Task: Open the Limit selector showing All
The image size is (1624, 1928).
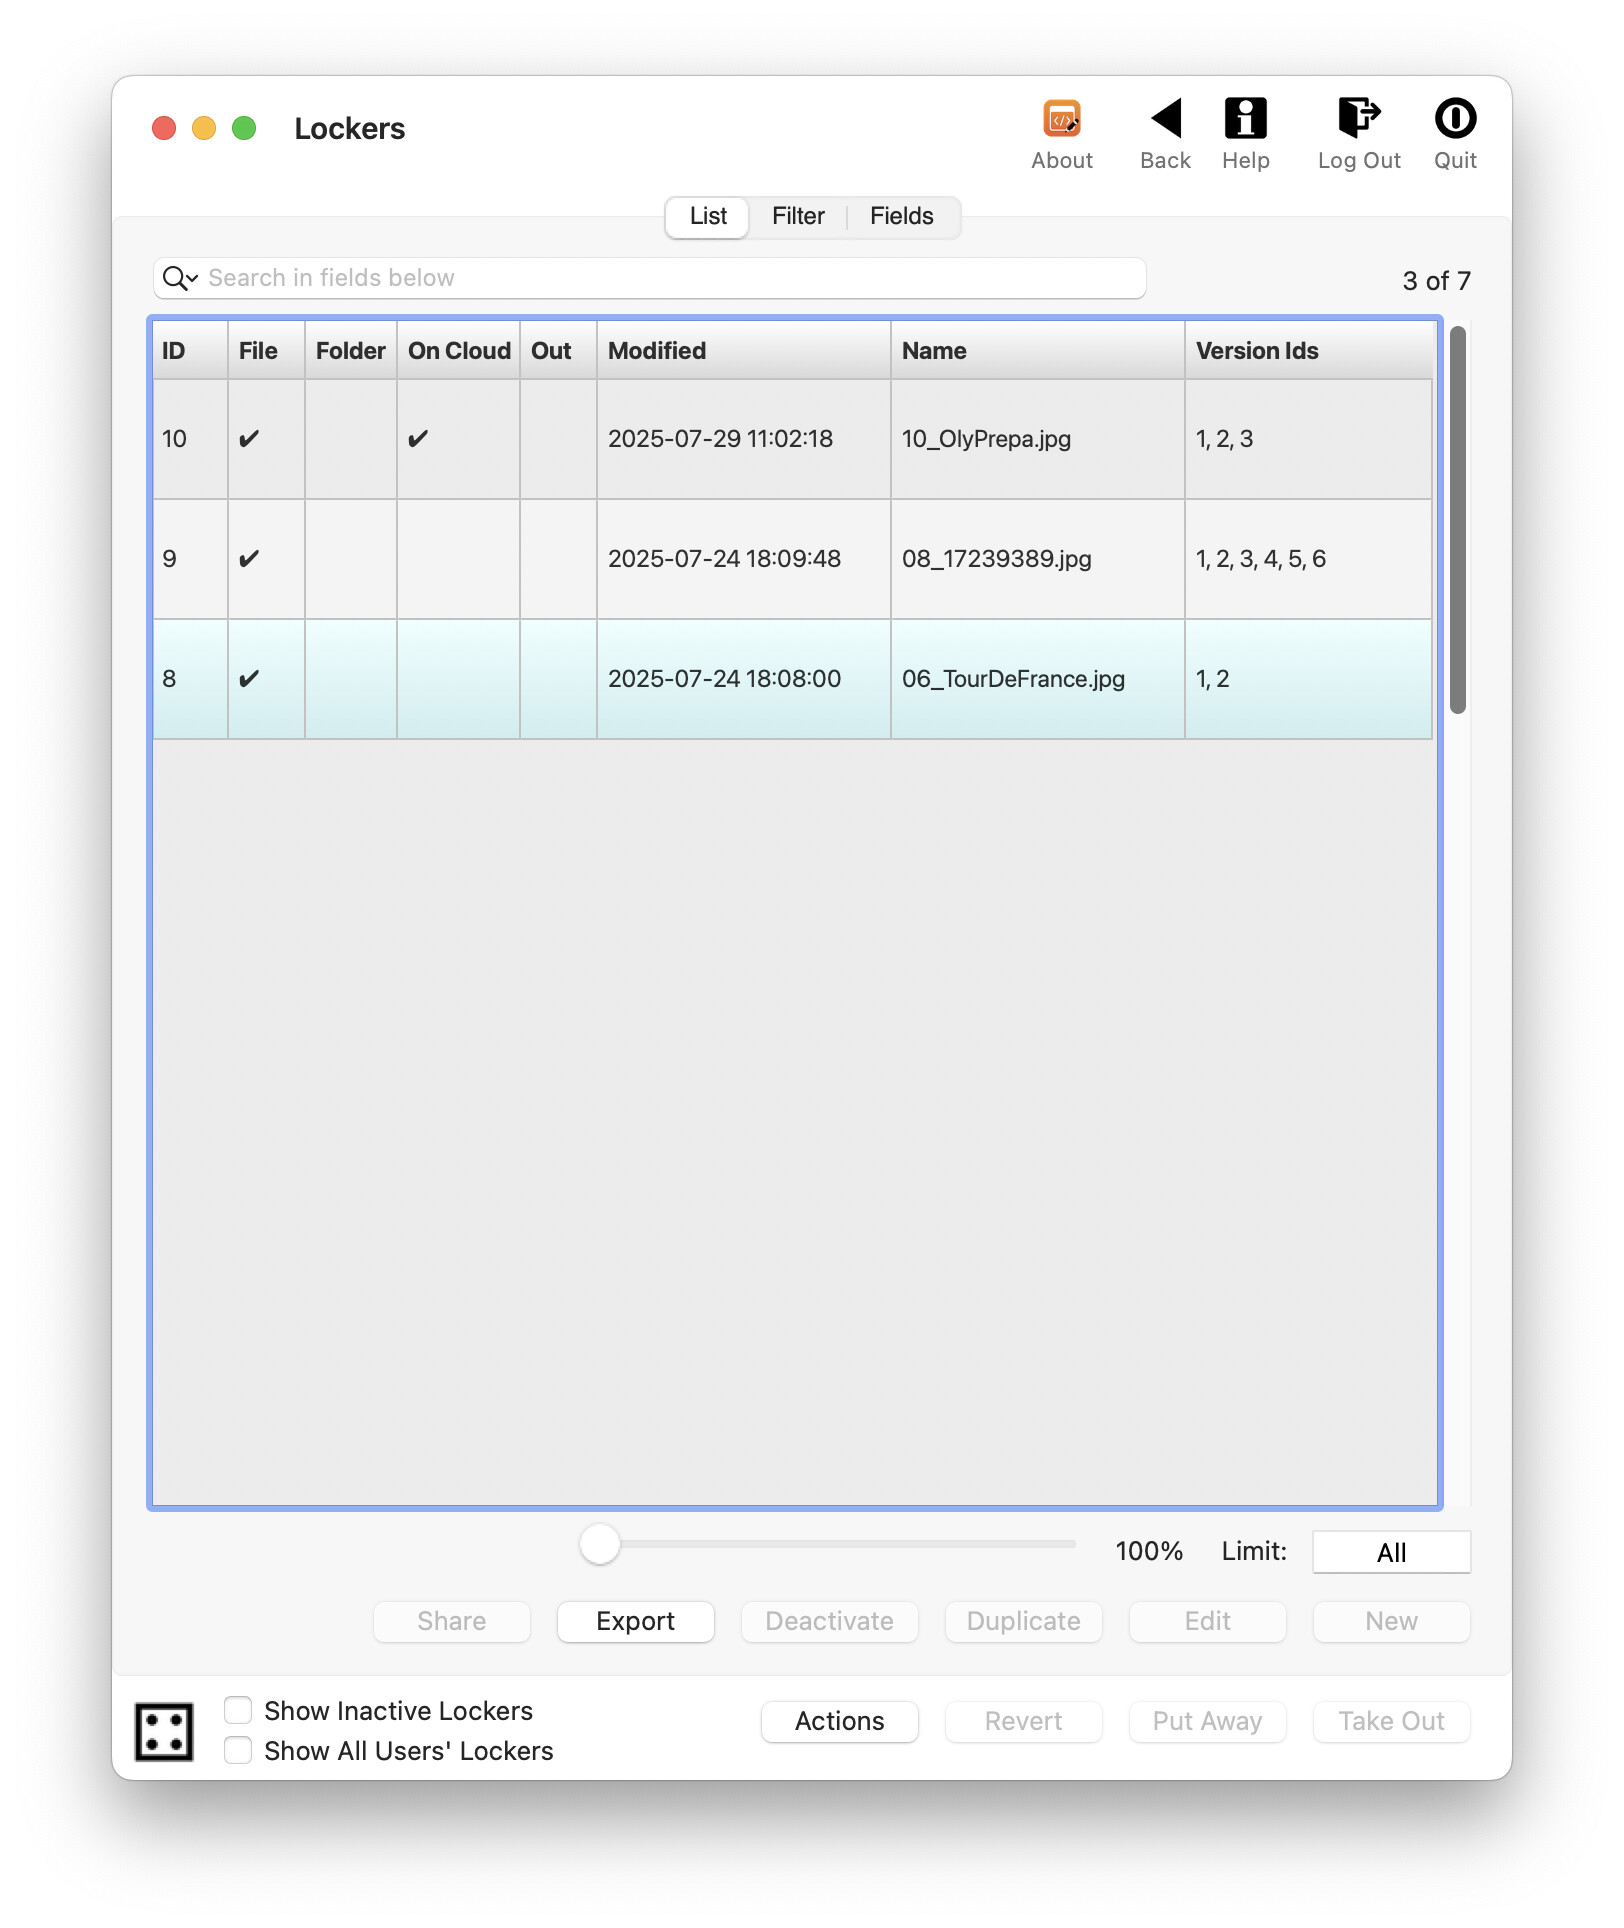Action: click(x=1391, y=1552)
